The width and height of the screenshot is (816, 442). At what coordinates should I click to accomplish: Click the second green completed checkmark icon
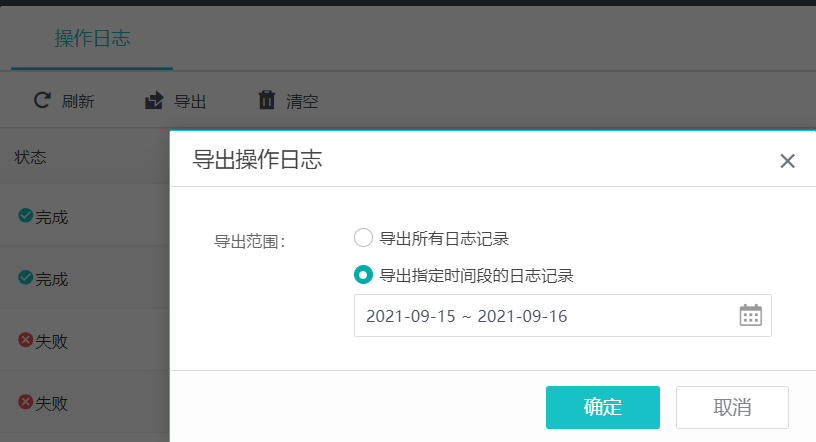tap(26, 277)
